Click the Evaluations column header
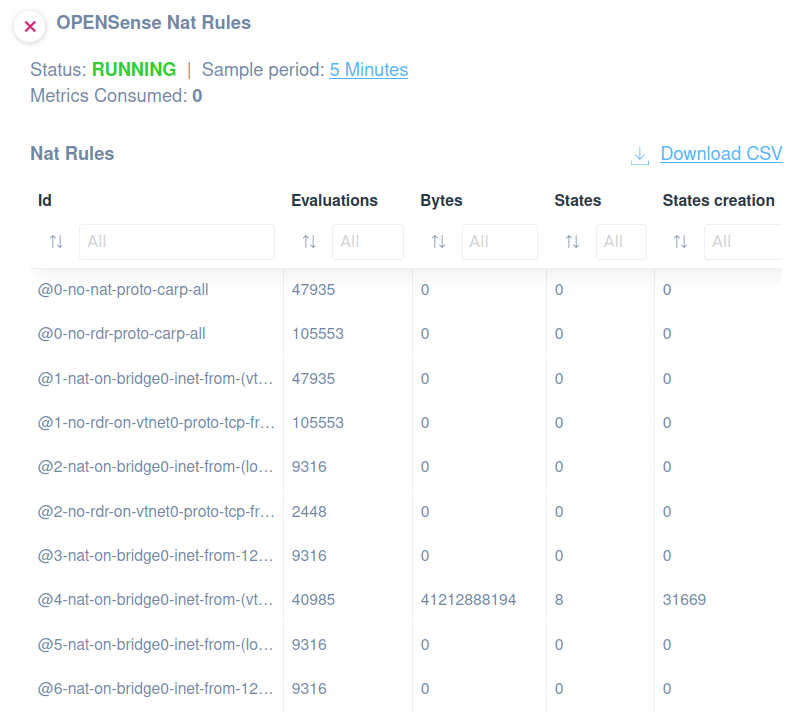The image size is (803, 718). coord(334,200)
